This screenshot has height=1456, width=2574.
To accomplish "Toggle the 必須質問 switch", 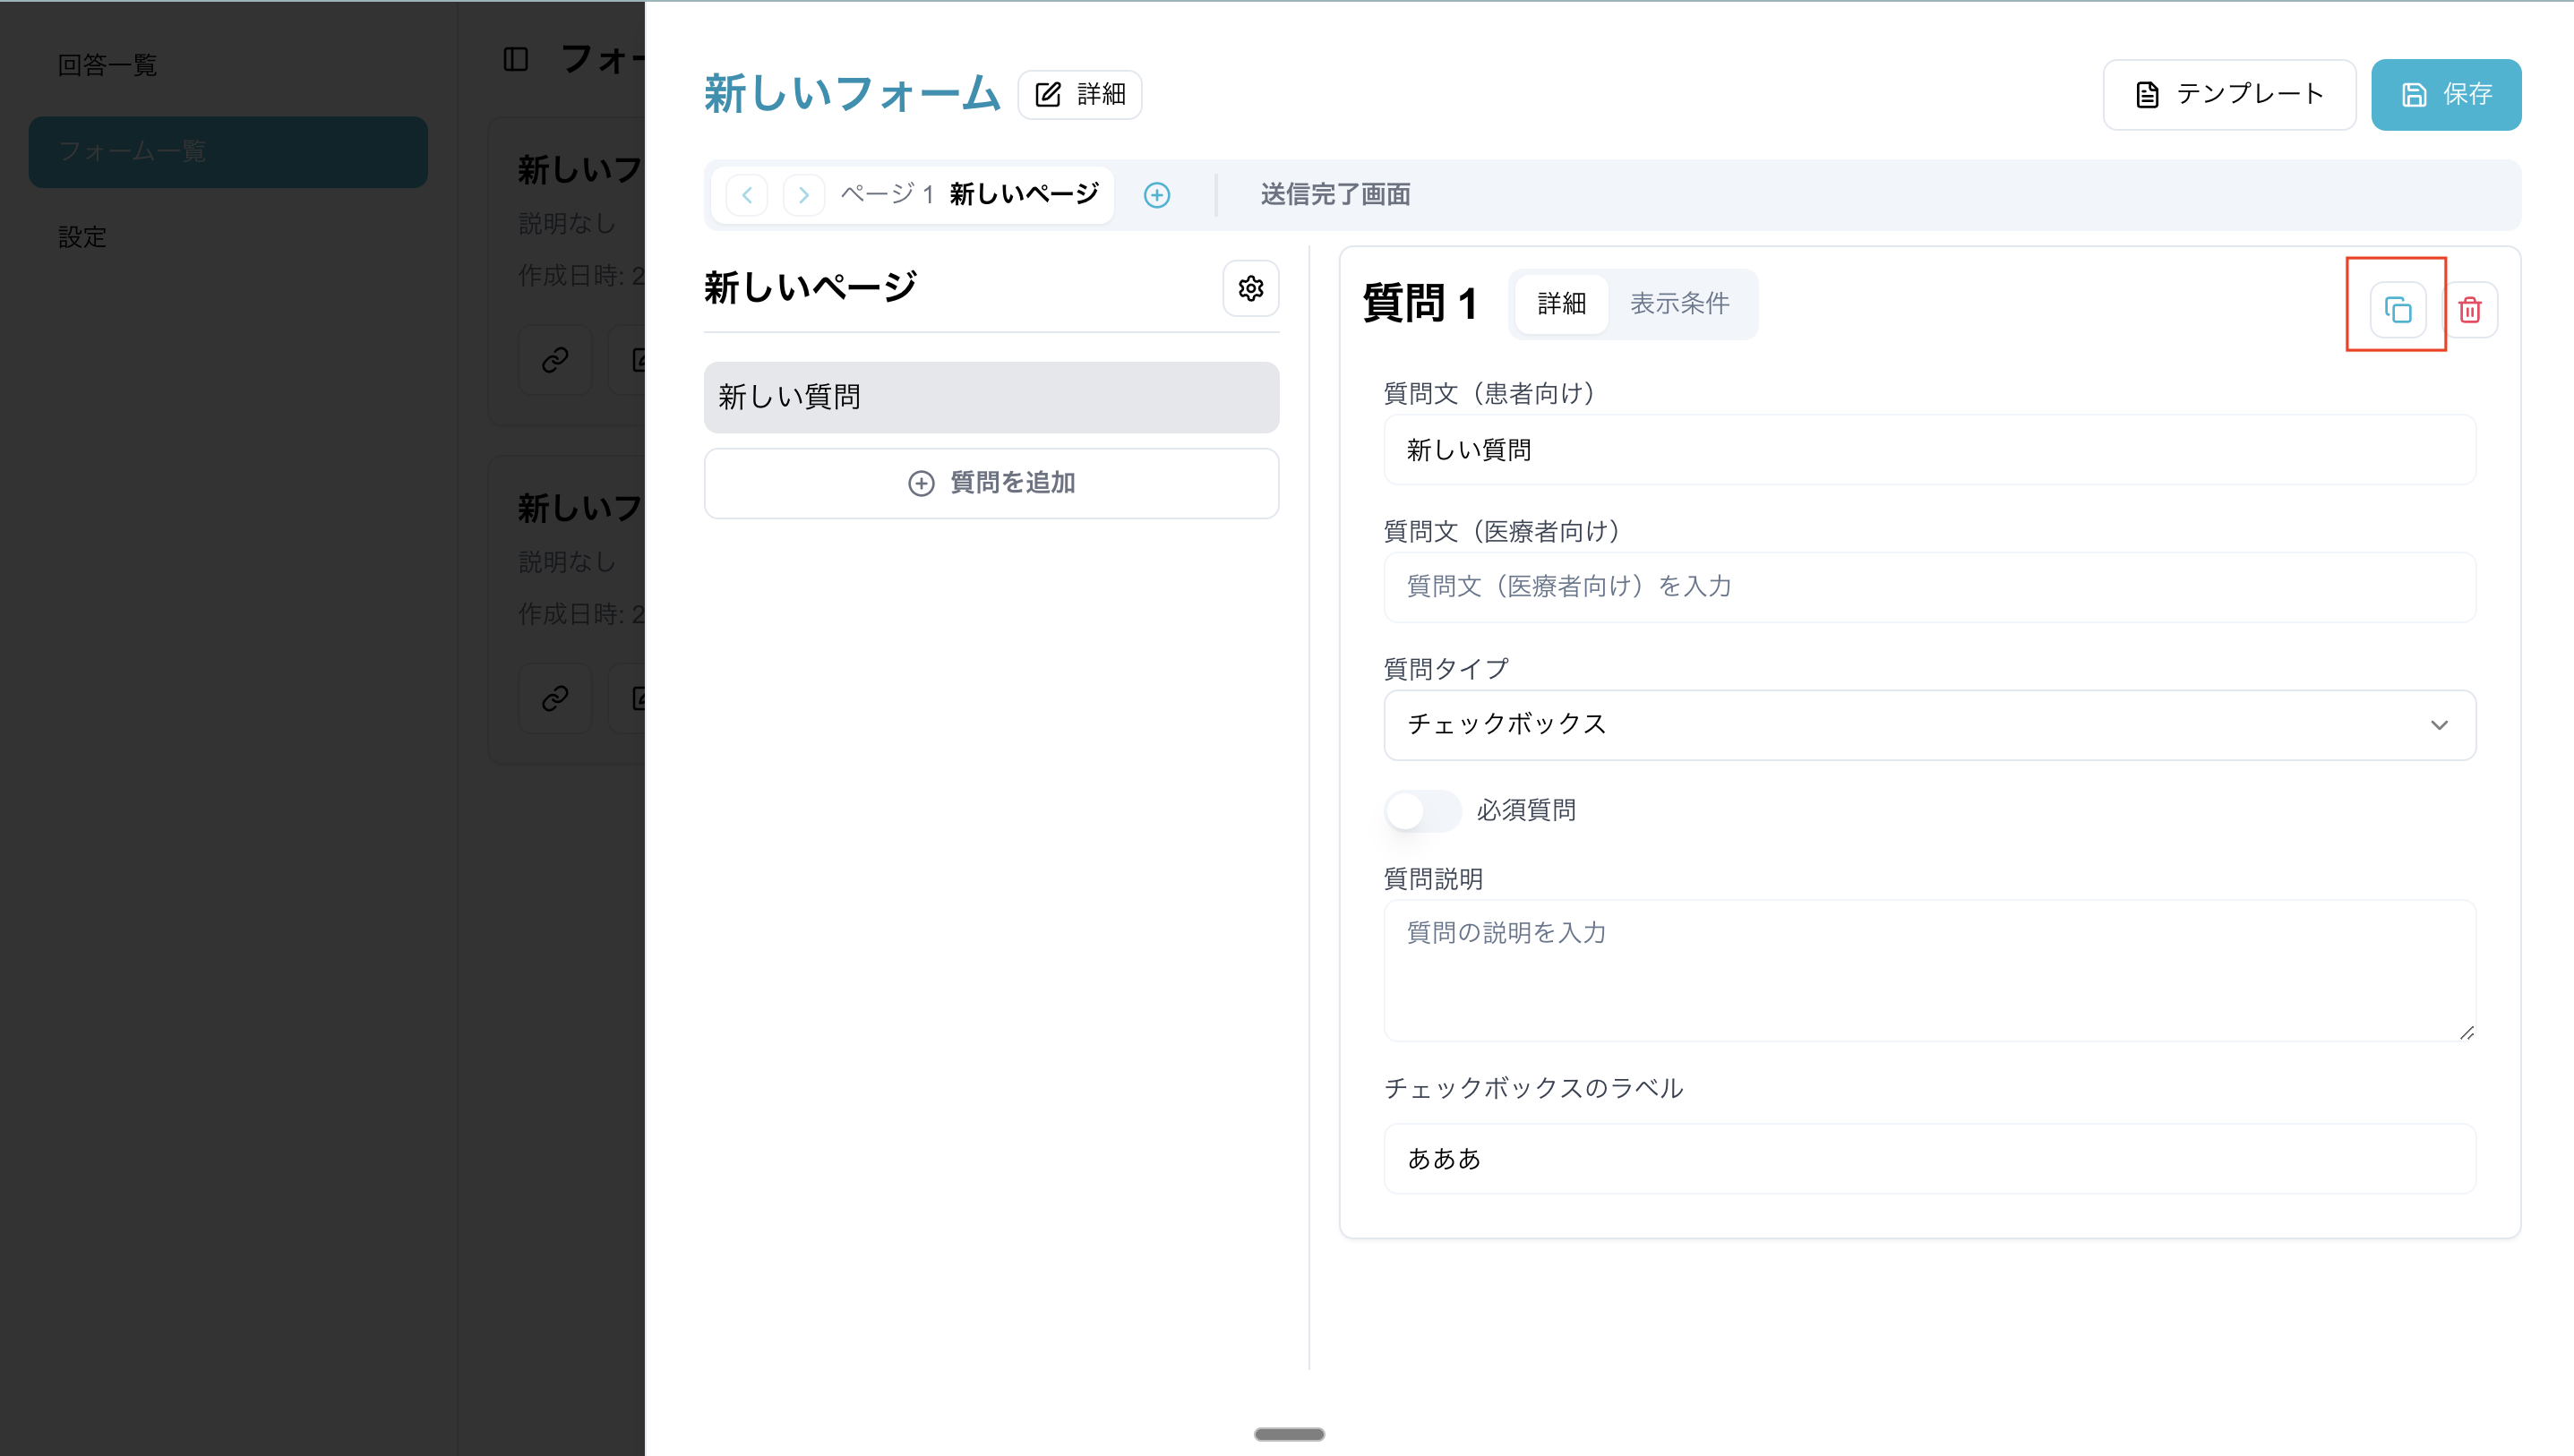I will pyautogui.click(x=1422, y=811).
